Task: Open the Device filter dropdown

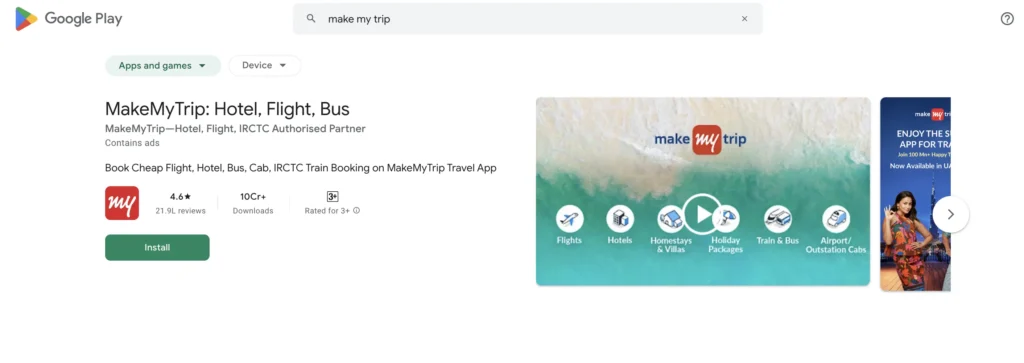Action: click(264, 65)
